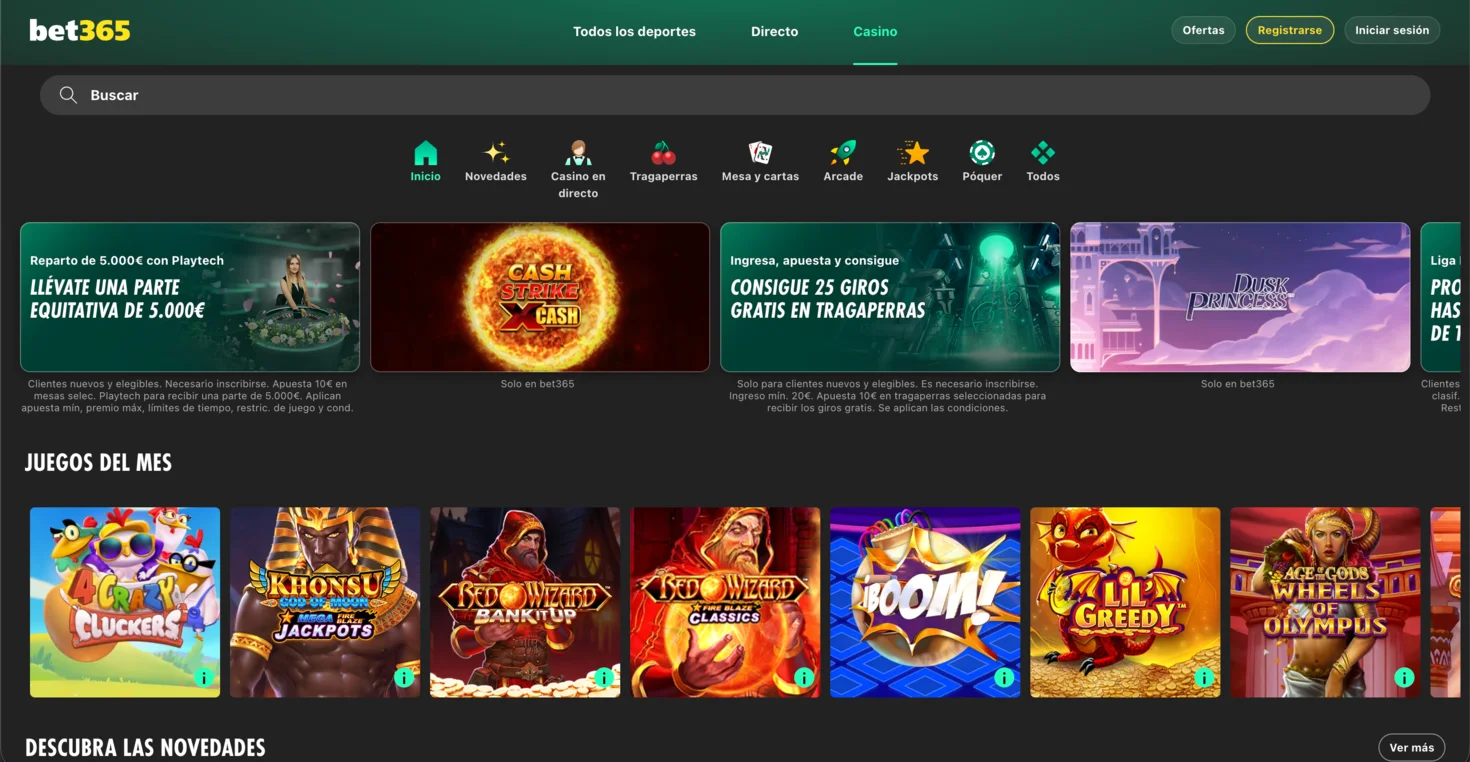Launch Khonsu God of Moon Jackpots
Image resolution: width=1470 pixels, height=762 pixels.
pos(325,602)
